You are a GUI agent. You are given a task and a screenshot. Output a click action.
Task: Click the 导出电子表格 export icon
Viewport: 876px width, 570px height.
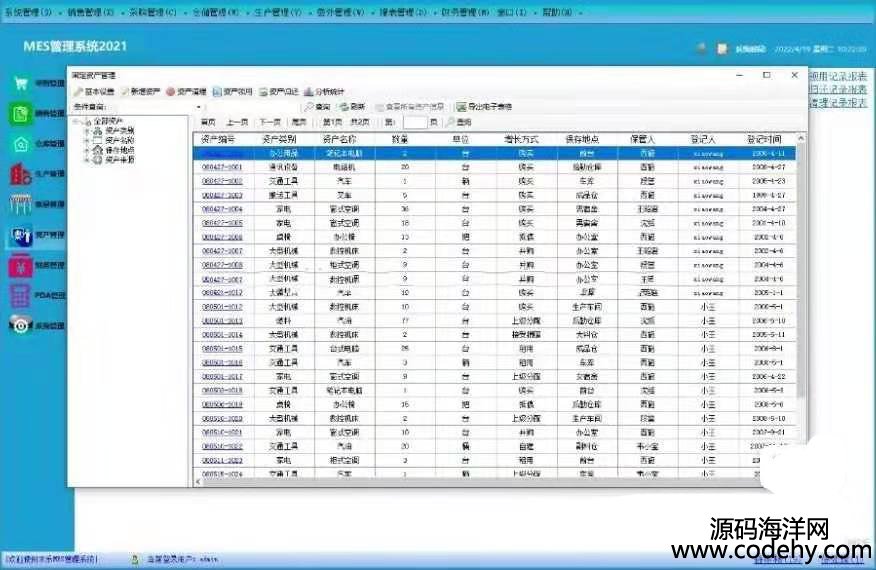[x=461, y=106]
